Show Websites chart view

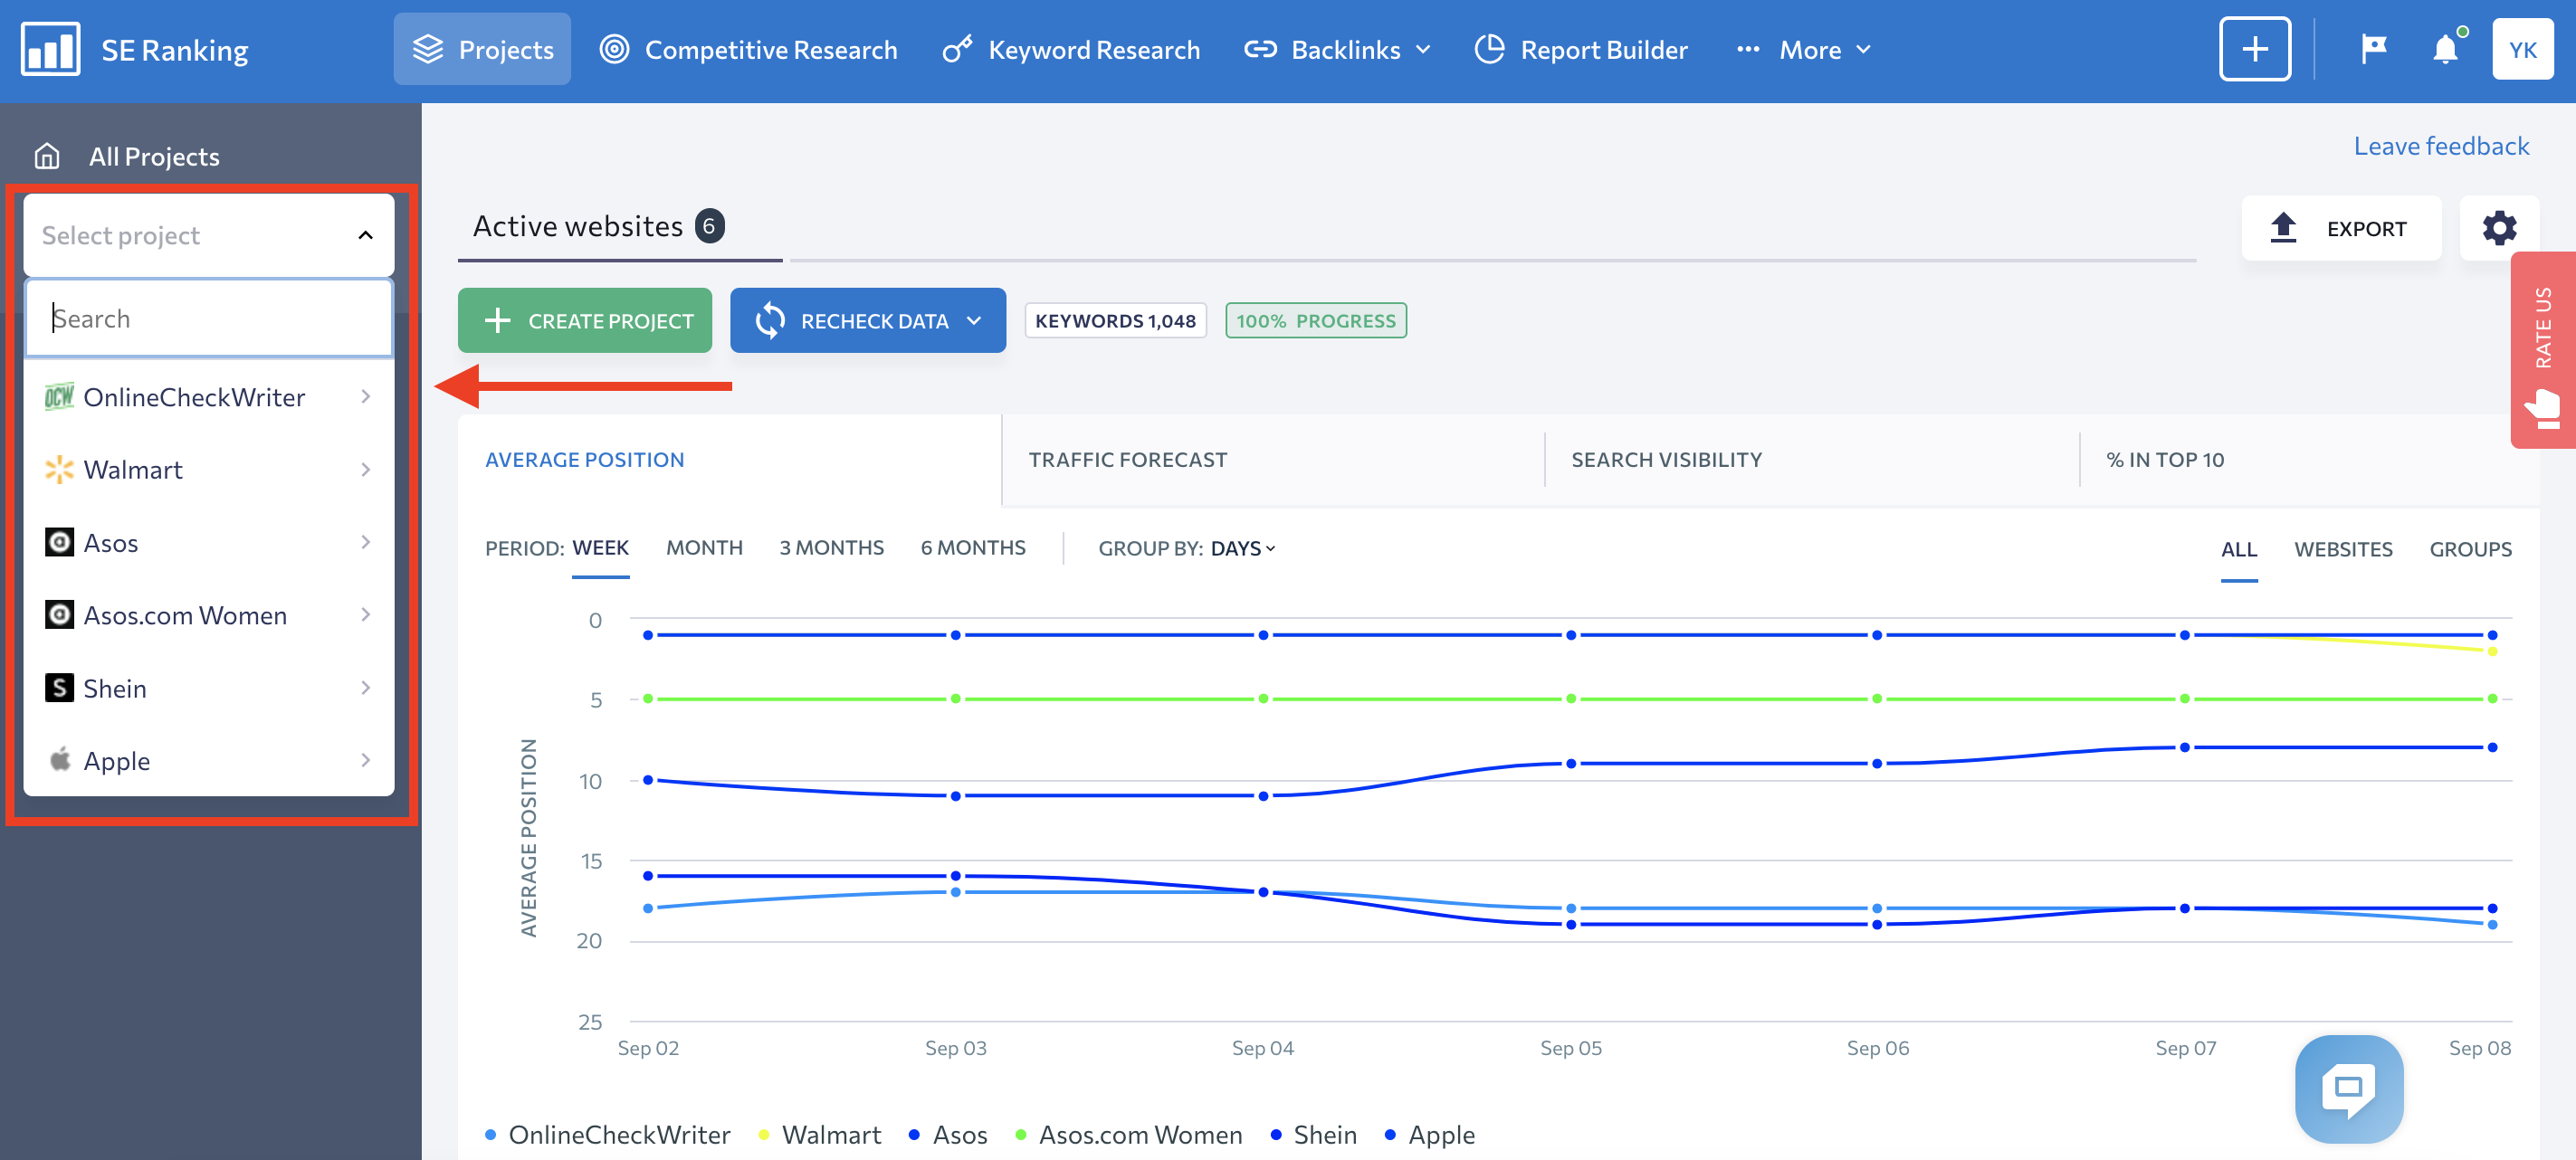[2343, 549]
